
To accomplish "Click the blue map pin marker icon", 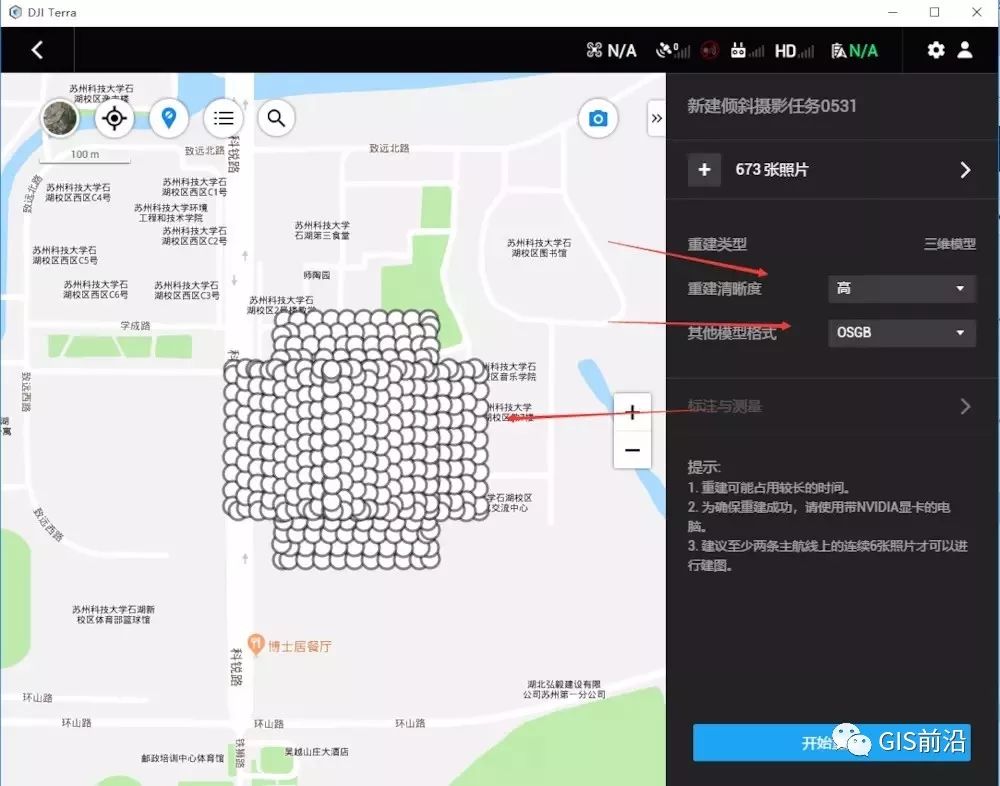I will pos(168,117).
